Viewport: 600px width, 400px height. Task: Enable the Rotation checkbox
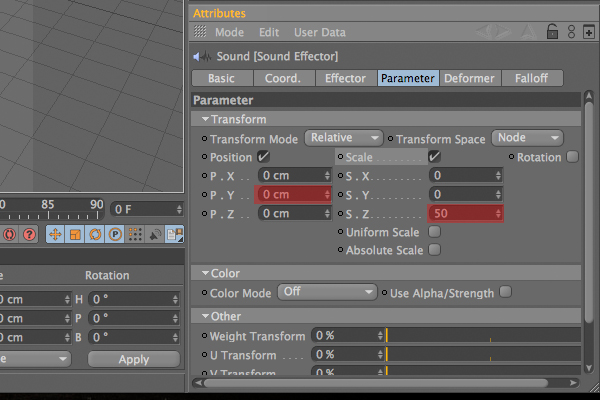572,157
